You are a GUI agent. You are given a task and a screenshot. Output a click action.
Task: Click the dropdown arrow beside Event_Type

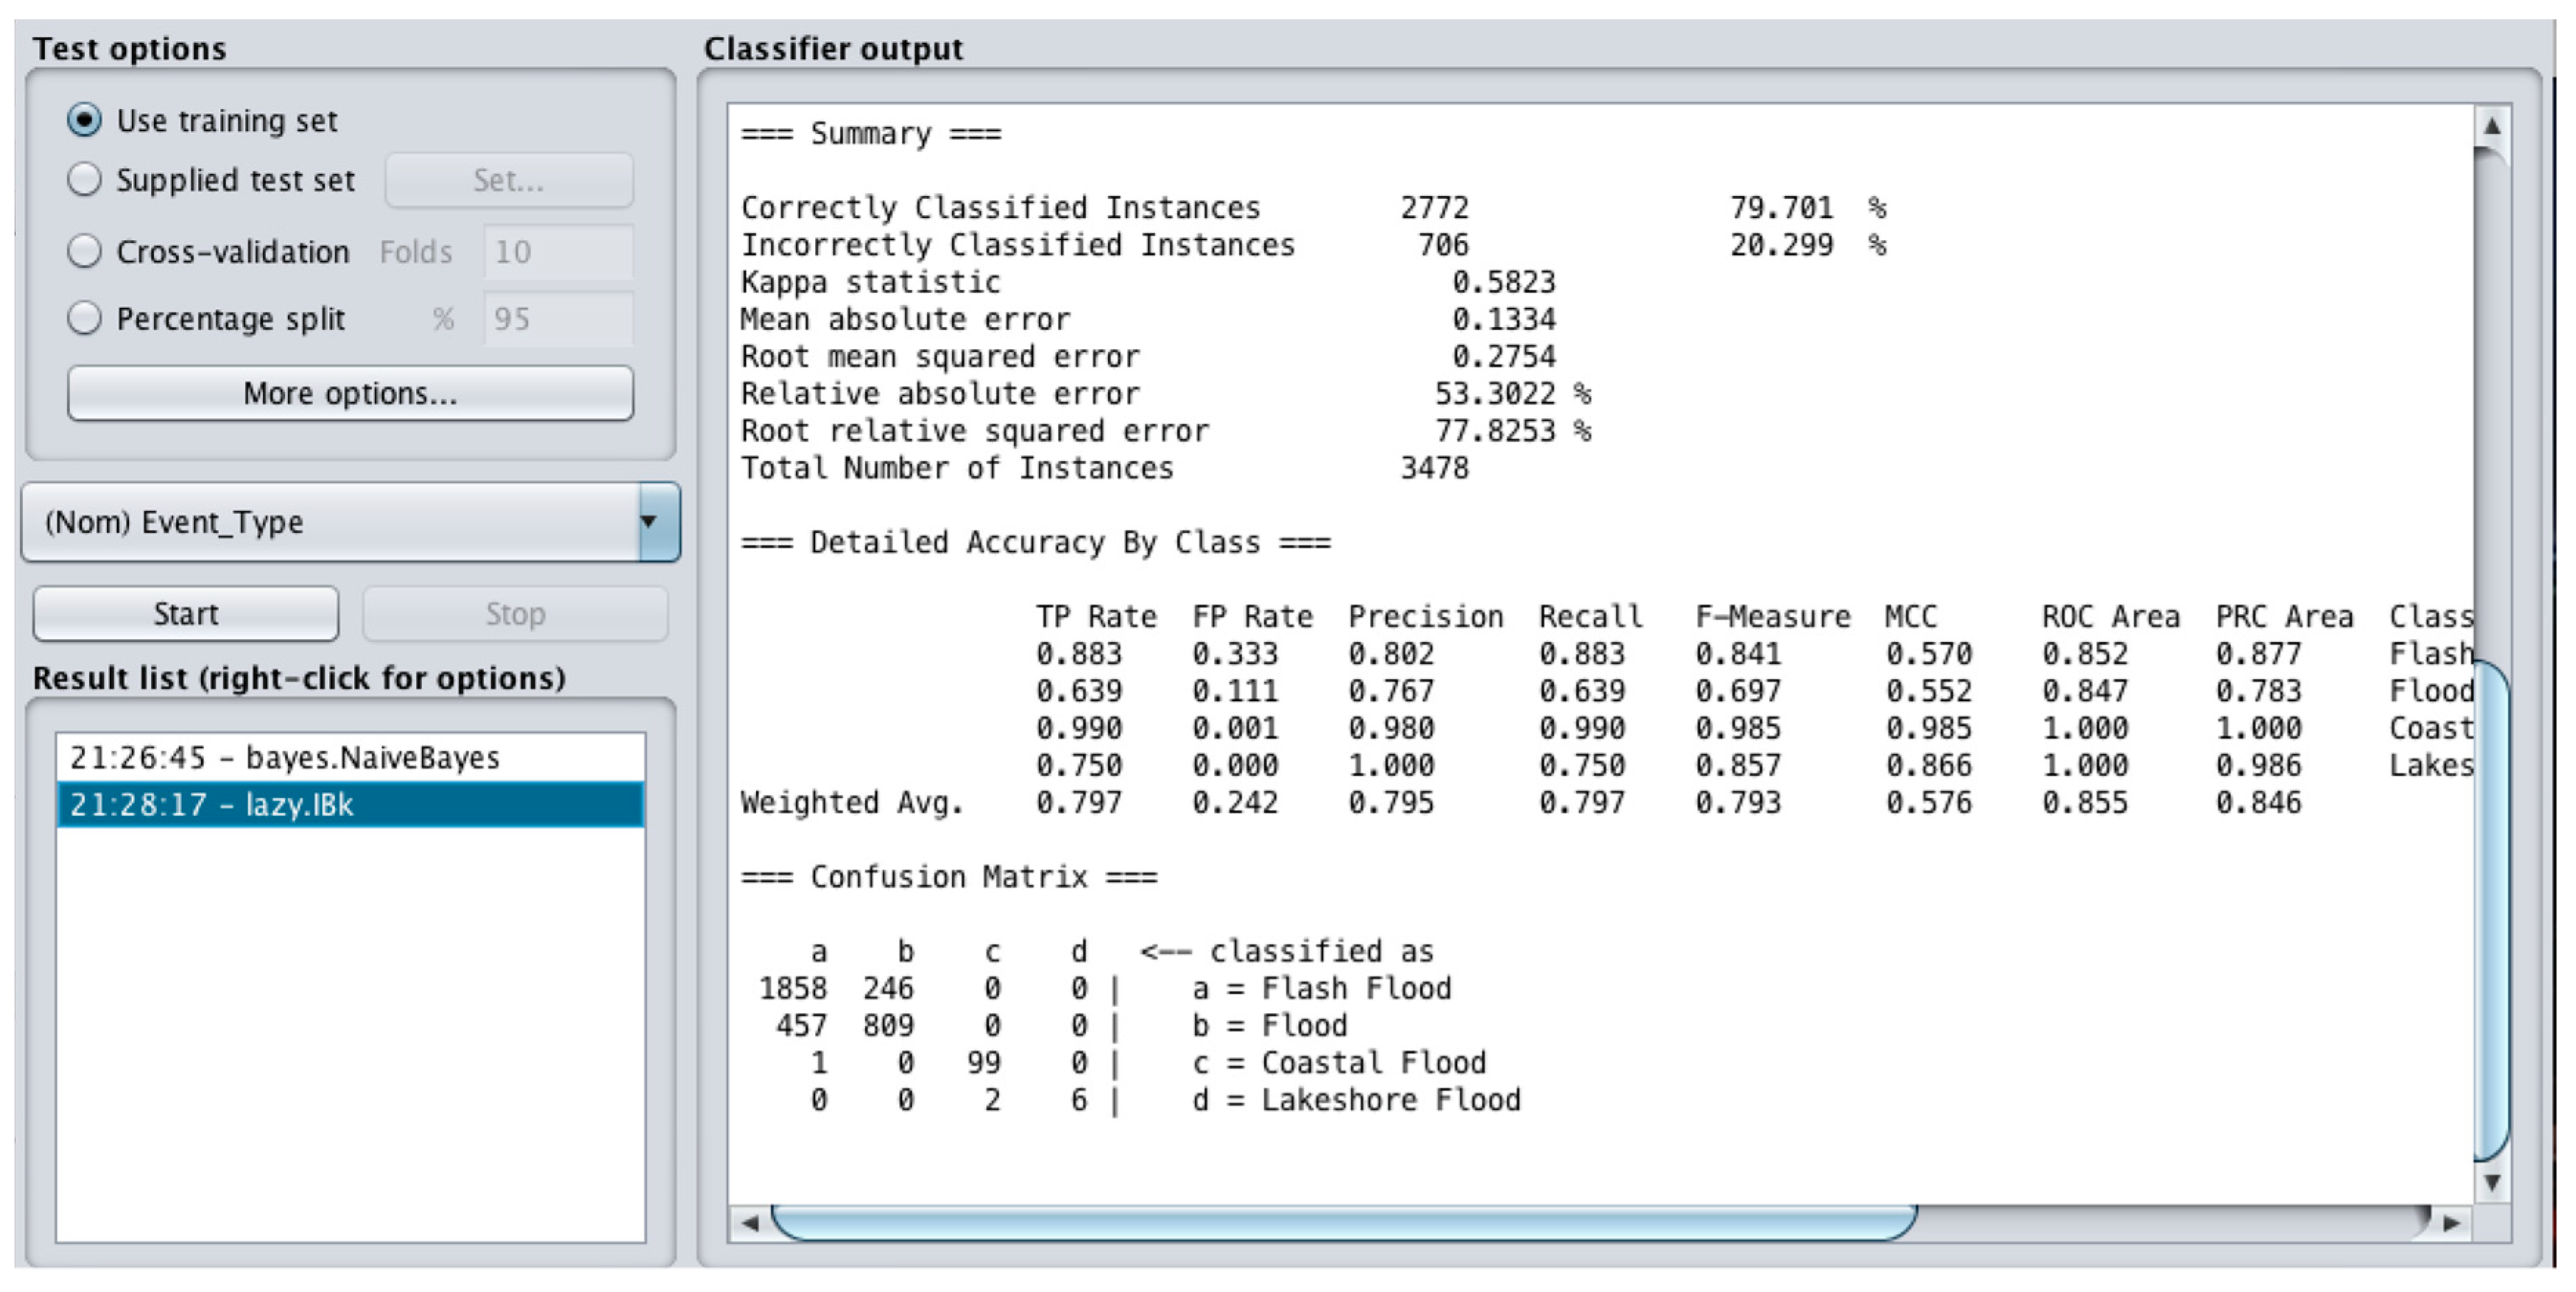650,522
